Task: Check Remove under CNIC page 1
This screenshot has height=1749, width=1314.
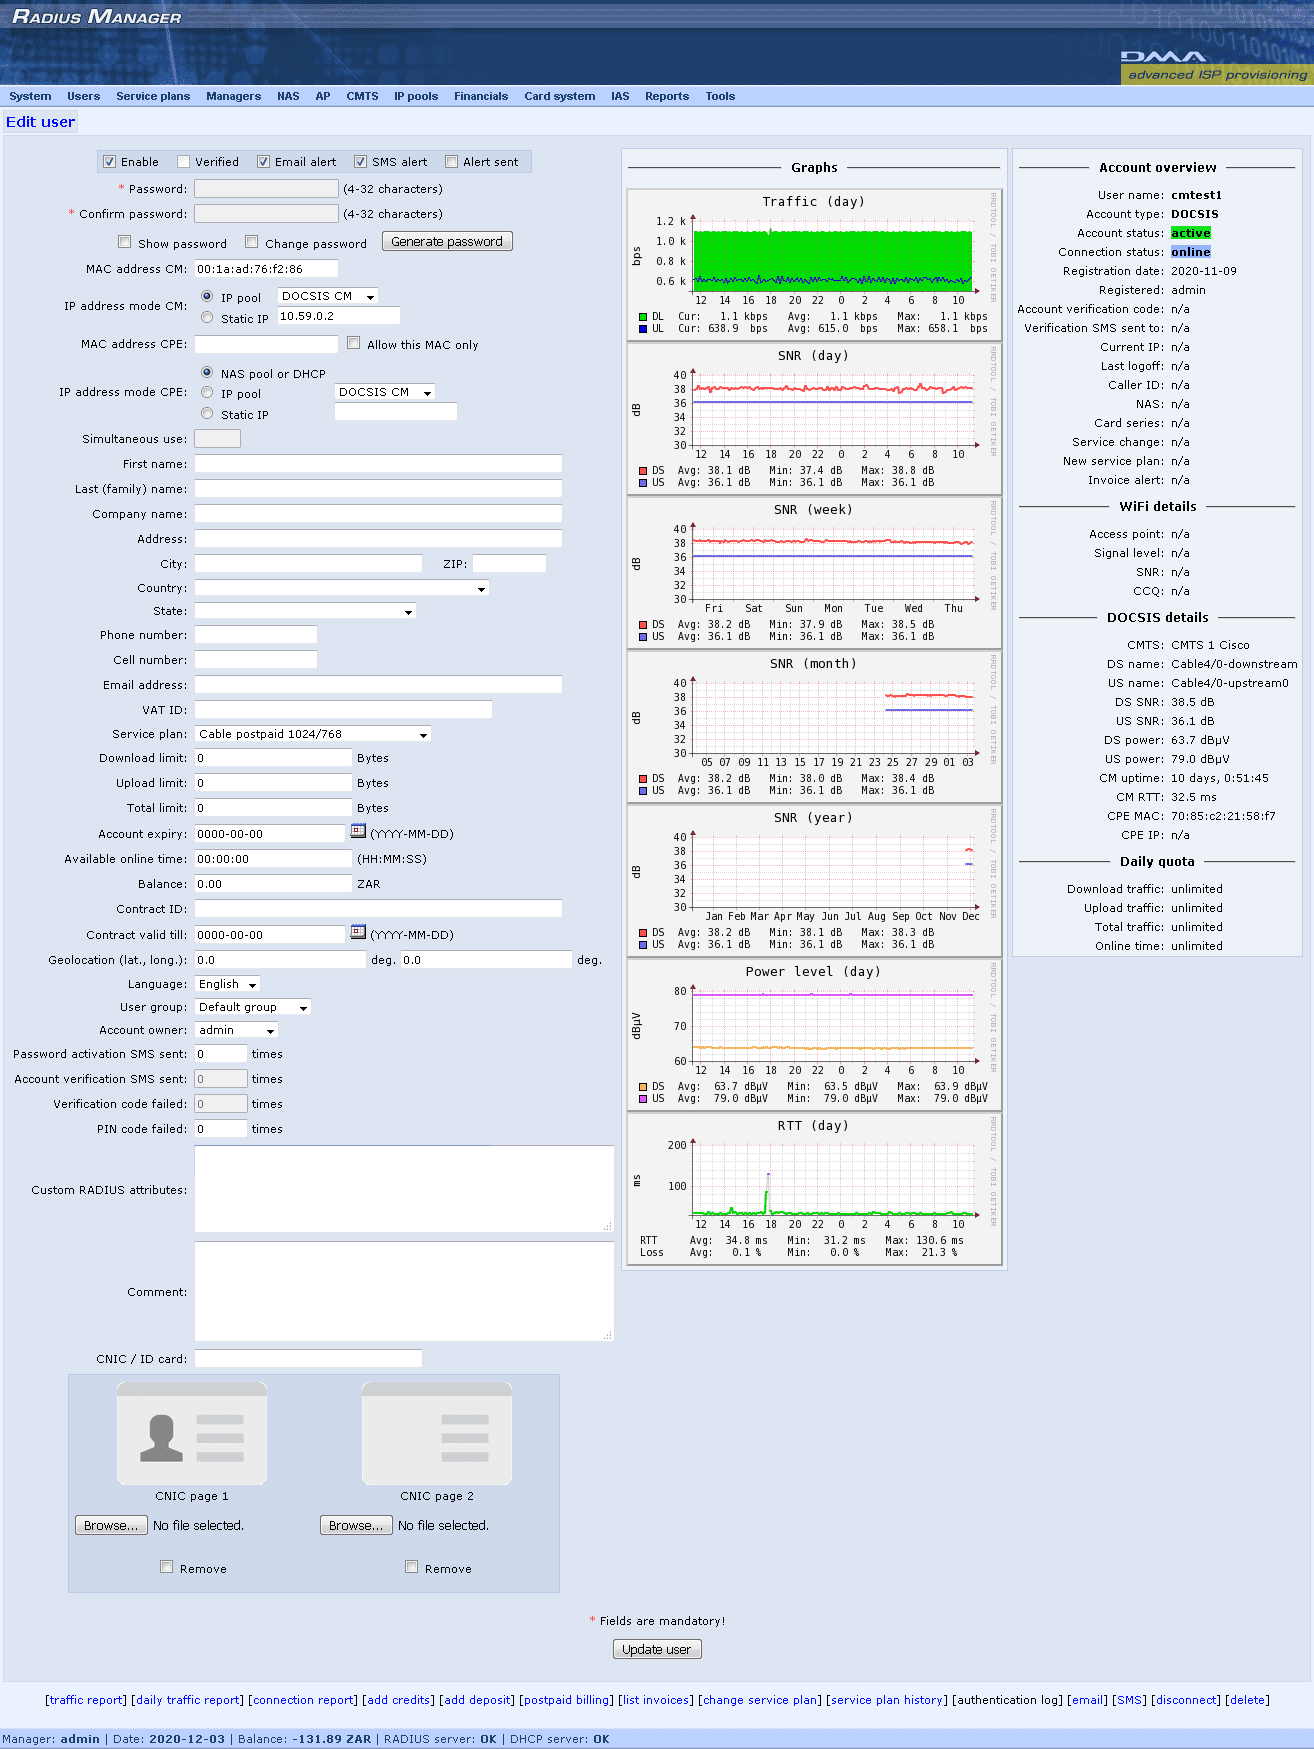Action: [x=167, y=1567]
